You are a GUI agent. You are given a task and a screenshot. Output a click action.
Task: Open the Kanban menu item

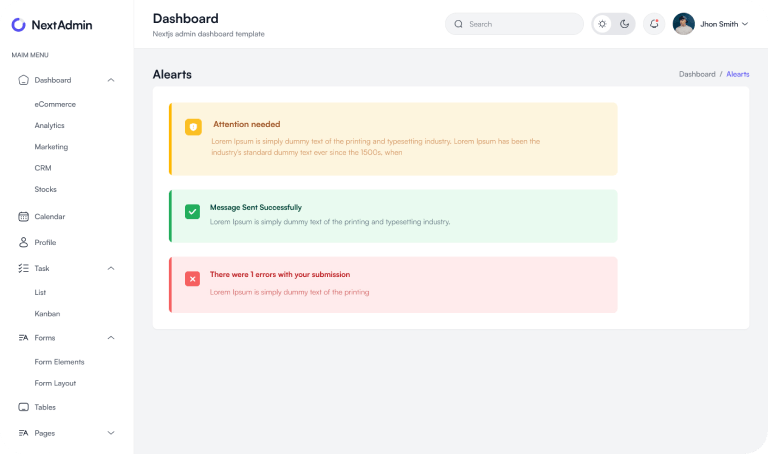(47, 313)
